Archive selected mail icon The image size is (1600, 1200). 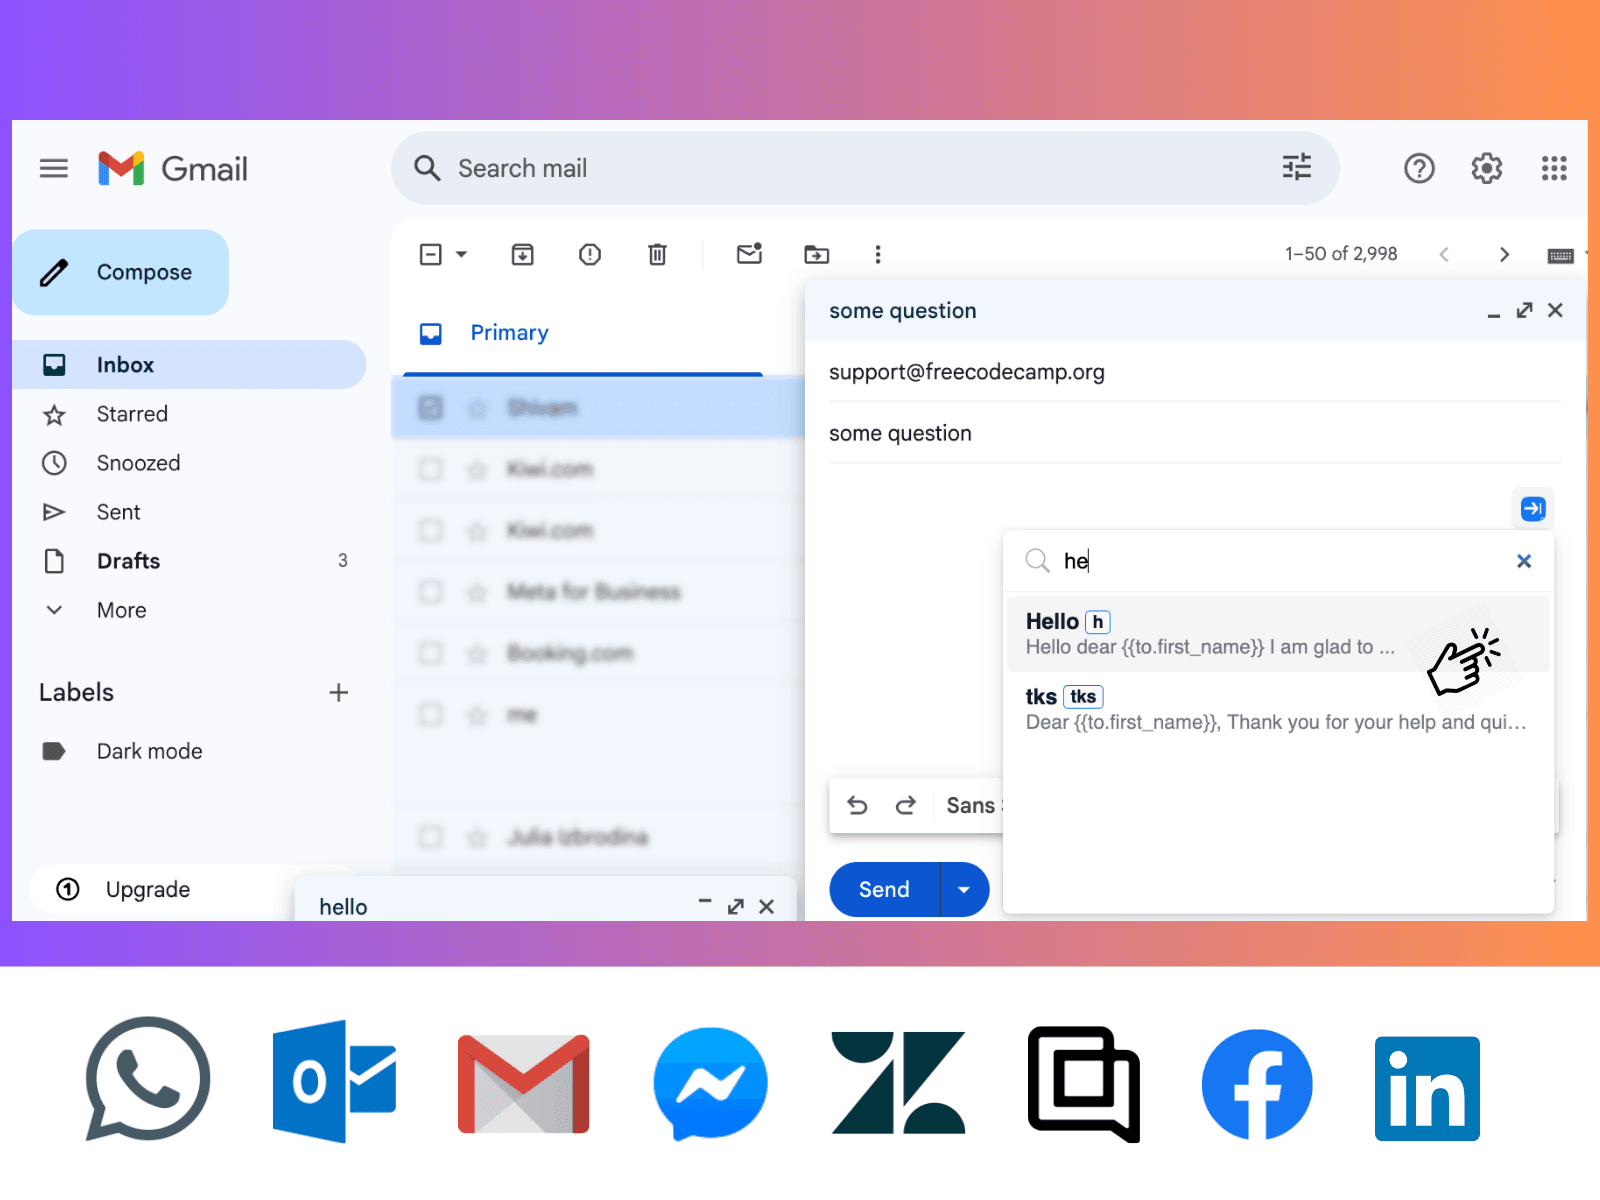(x=522, y=254)
